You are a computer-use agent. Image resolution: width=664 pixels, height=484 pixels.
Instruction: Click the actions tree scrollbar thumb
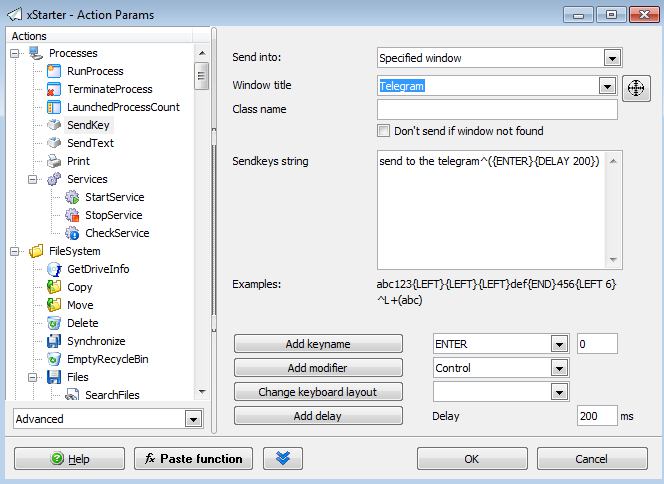[202, 76]
